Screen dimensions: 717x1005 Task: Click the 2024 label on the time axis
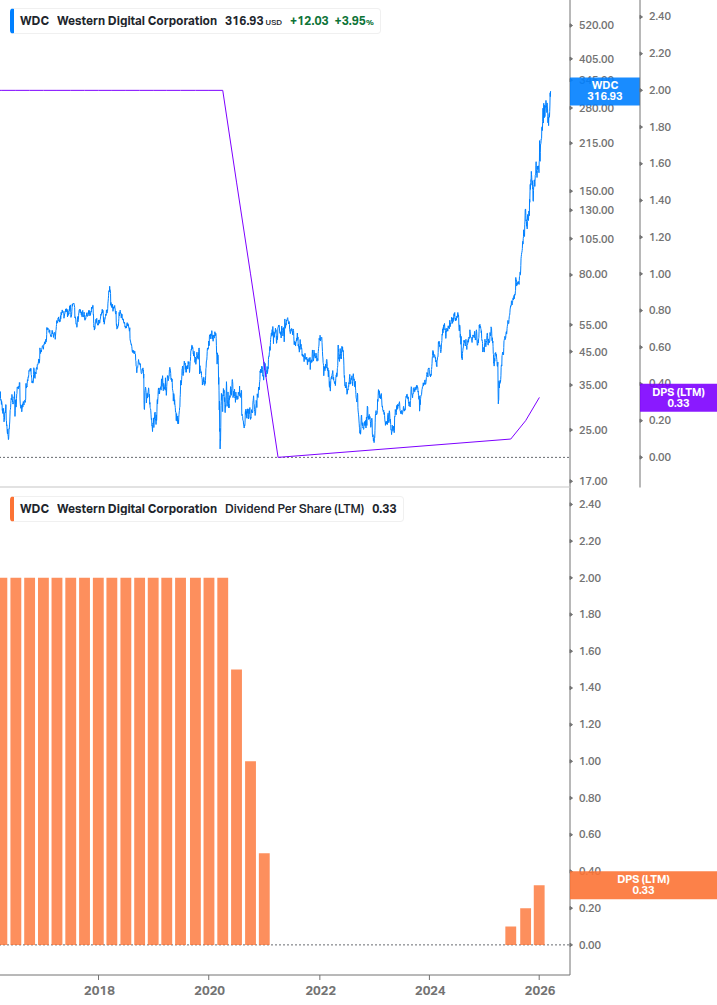[430, 991]
